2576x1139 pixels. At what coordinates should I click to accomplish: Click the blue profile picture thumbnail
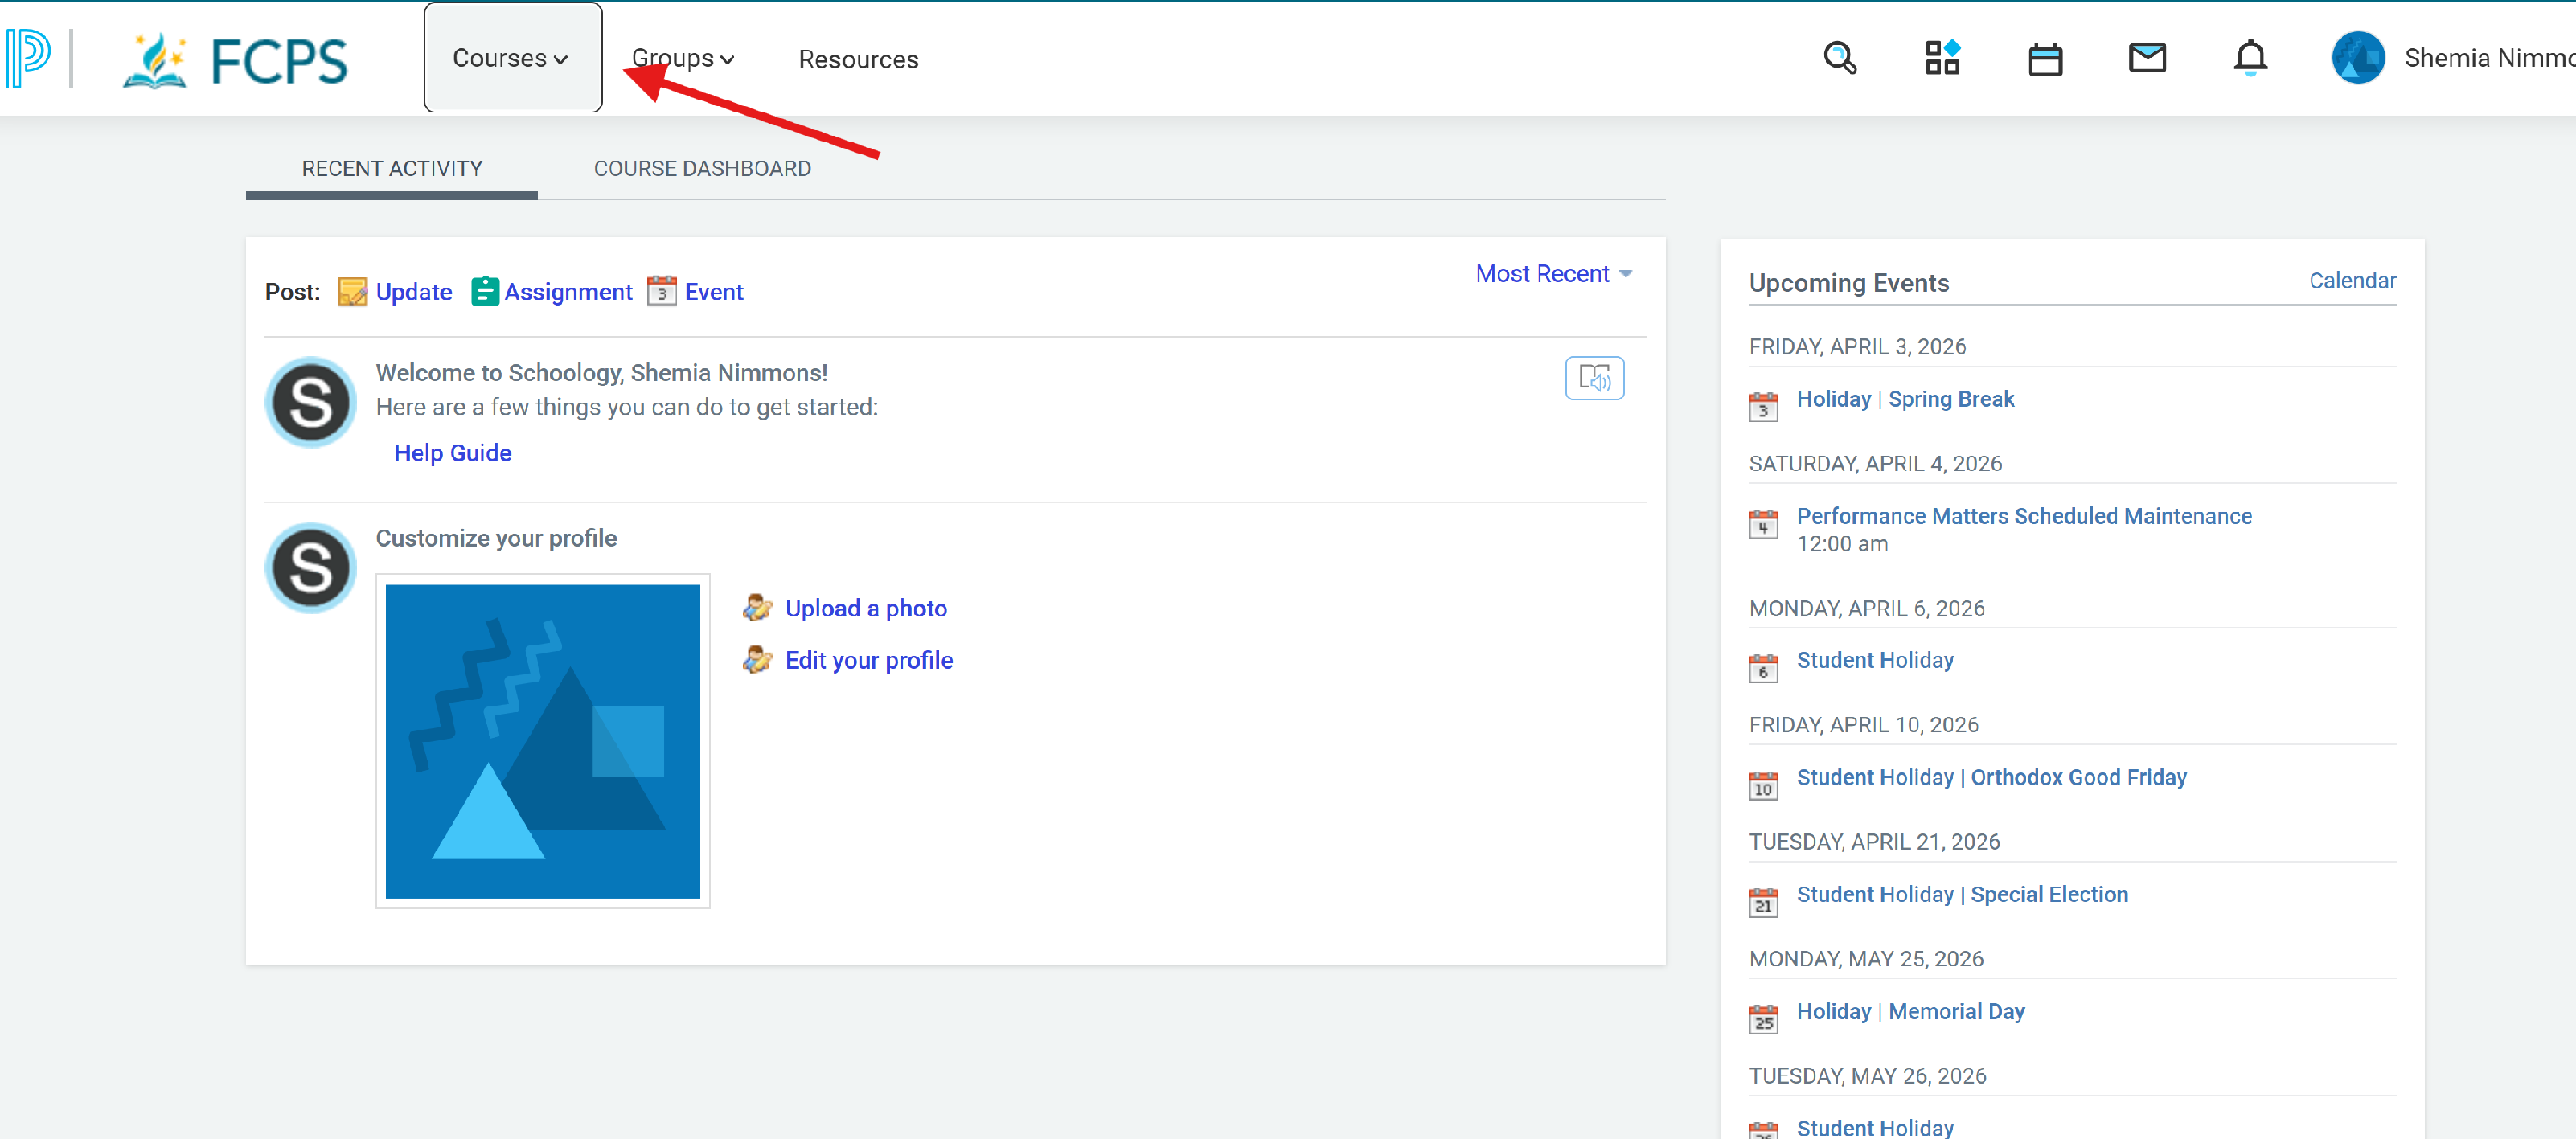click(542, 741)
